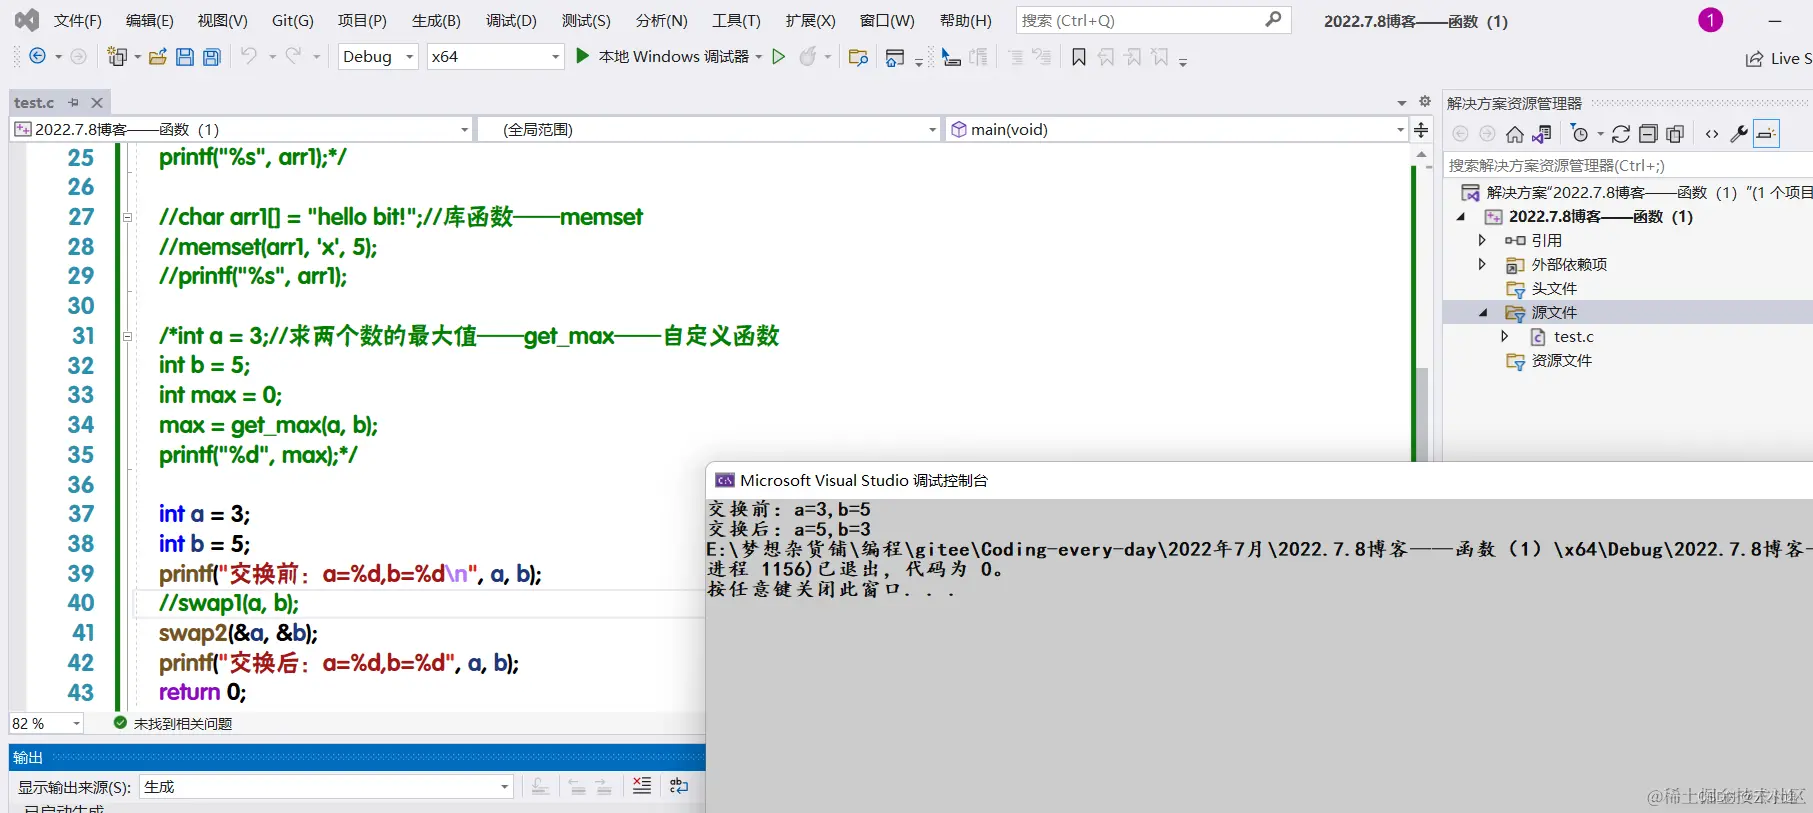The height and width of the screenshot is (813, 1813).
Task: Open Properties wrench icon in Solution Explorer
Action: (x=1739, y=134)
